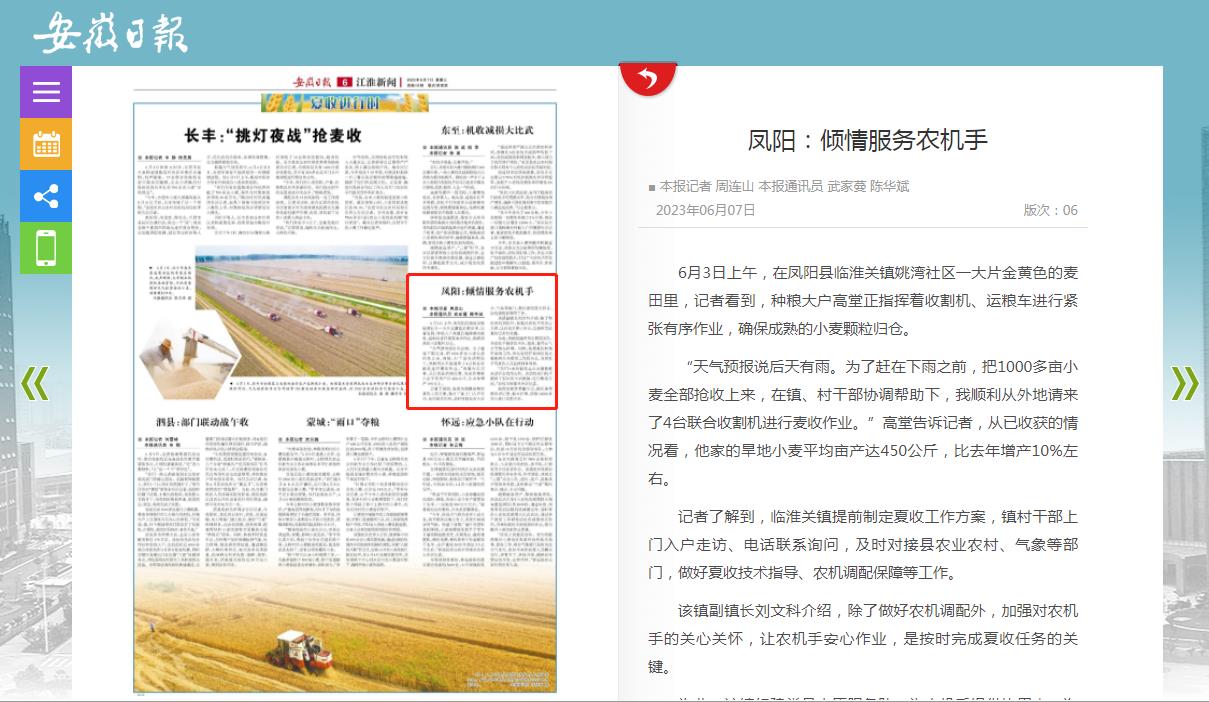Screen dimensions: 1209x702
Task: Click the blue share icon
Action: pyautogui.click(x=46, y=196)
